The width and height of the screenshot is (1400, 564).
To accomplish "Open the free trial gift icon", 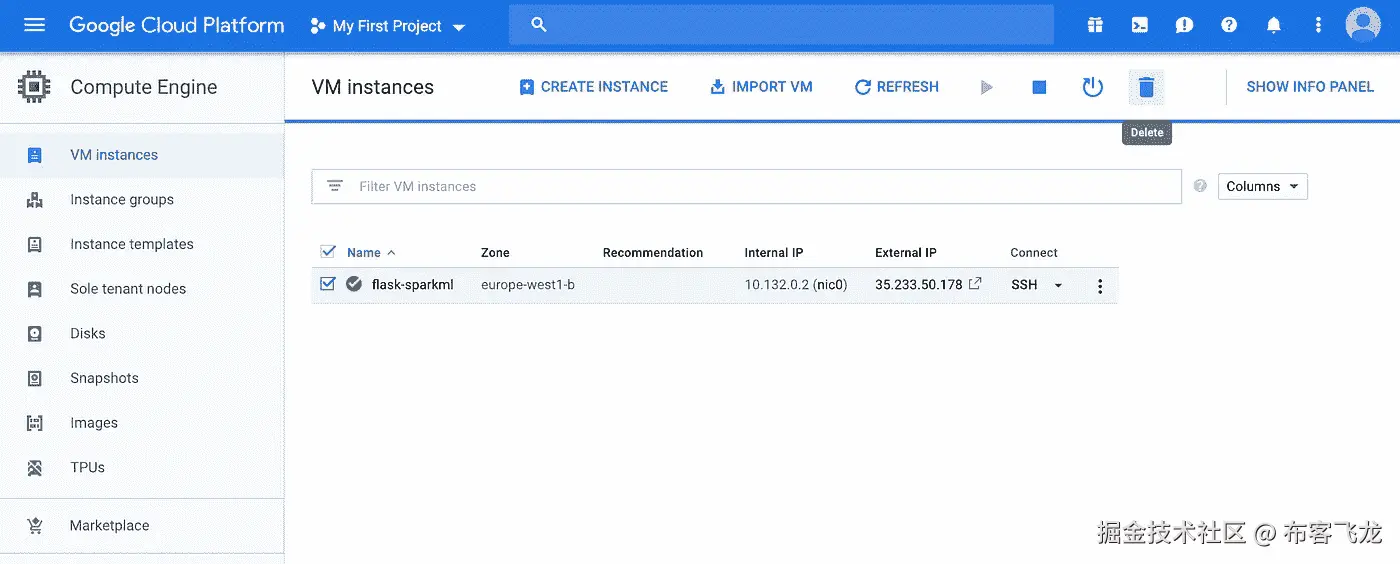I will (1096, 25).
